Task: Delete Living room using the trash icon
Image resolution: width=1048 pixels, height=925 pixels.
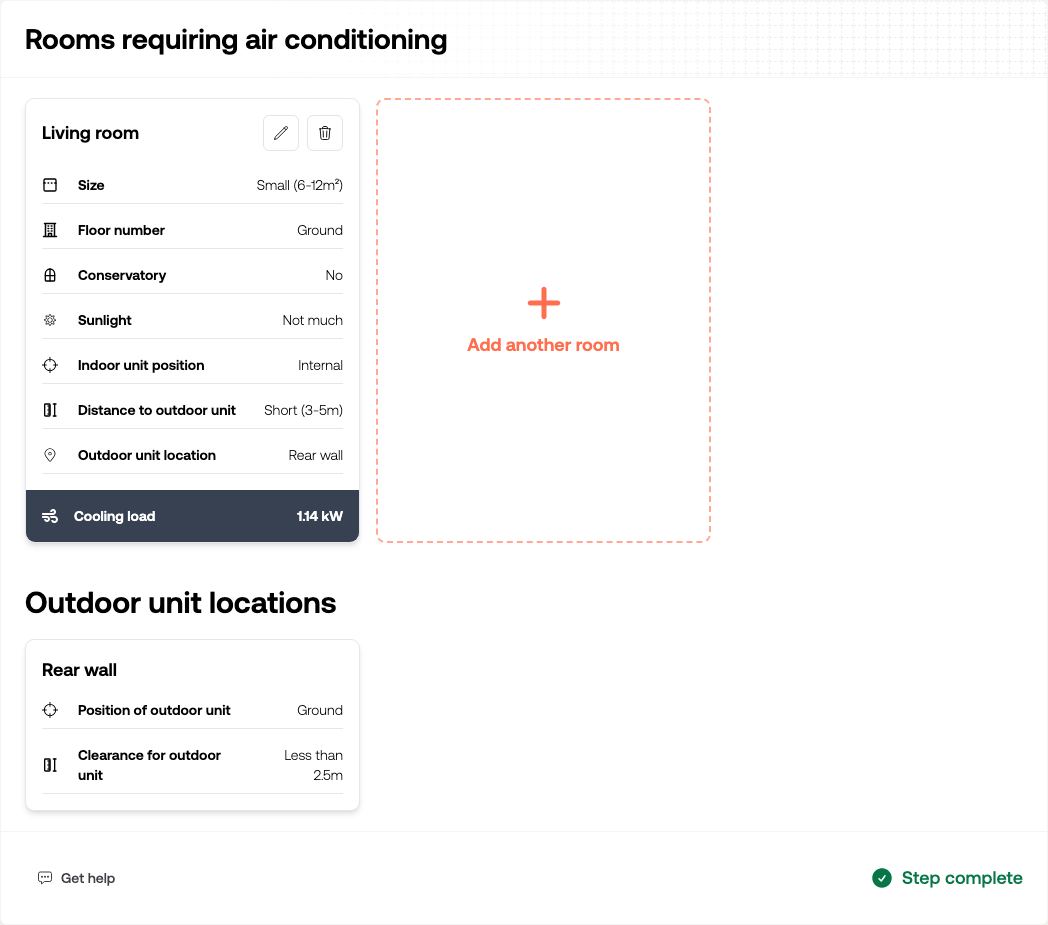Action: pos(325,133)
